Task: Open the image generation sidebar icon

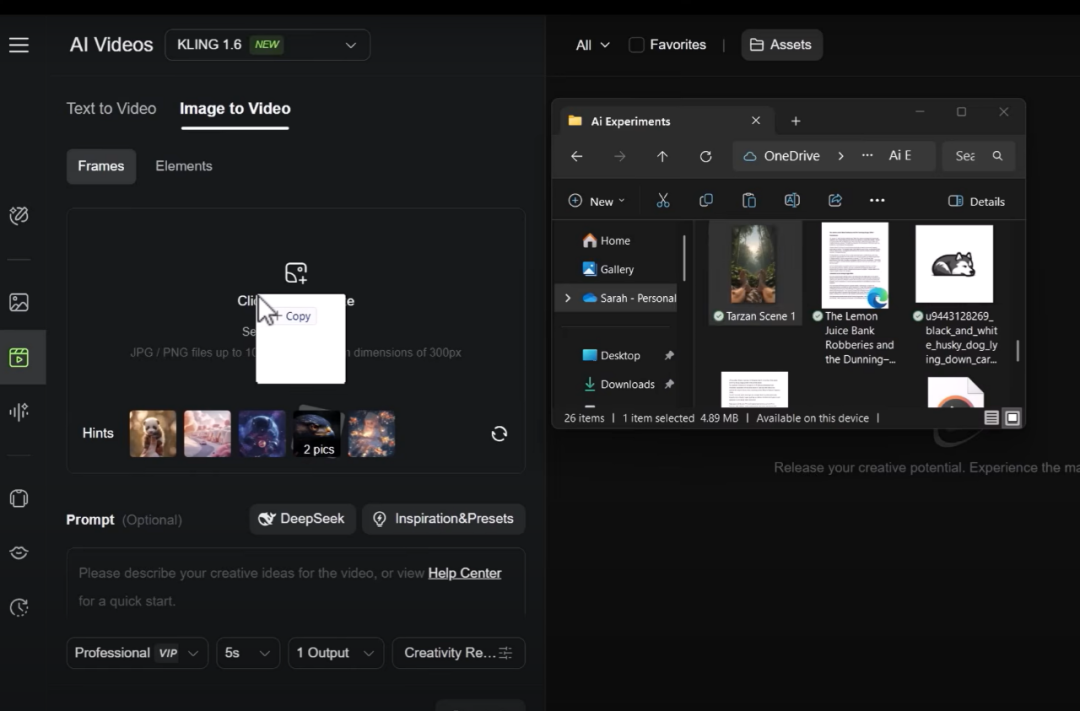Action: pos(19,302)
